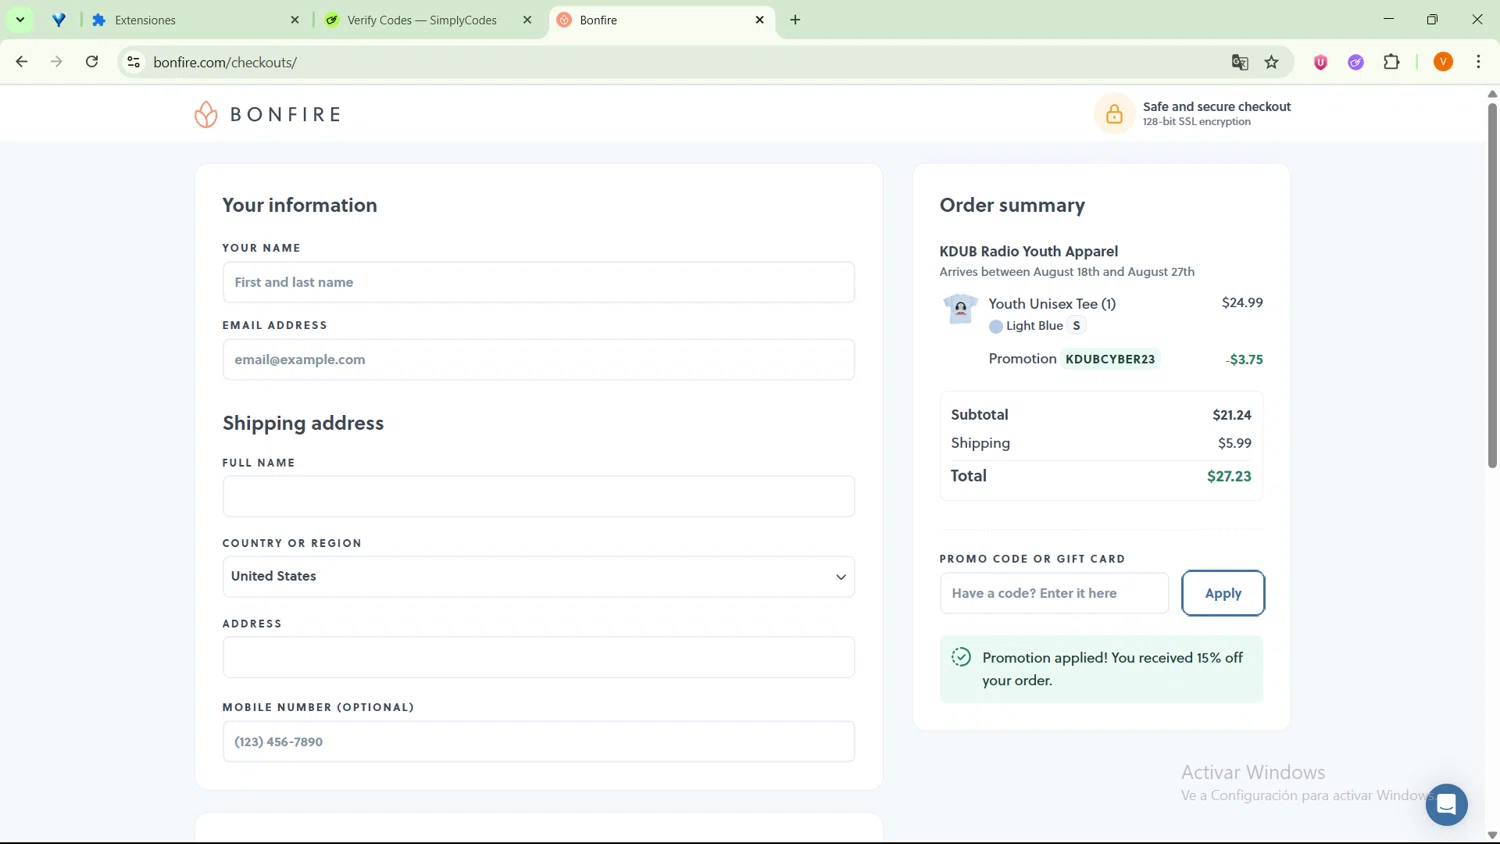Click the size S badge
The image size is (1500, 844).
click(x=1076, y=326)
